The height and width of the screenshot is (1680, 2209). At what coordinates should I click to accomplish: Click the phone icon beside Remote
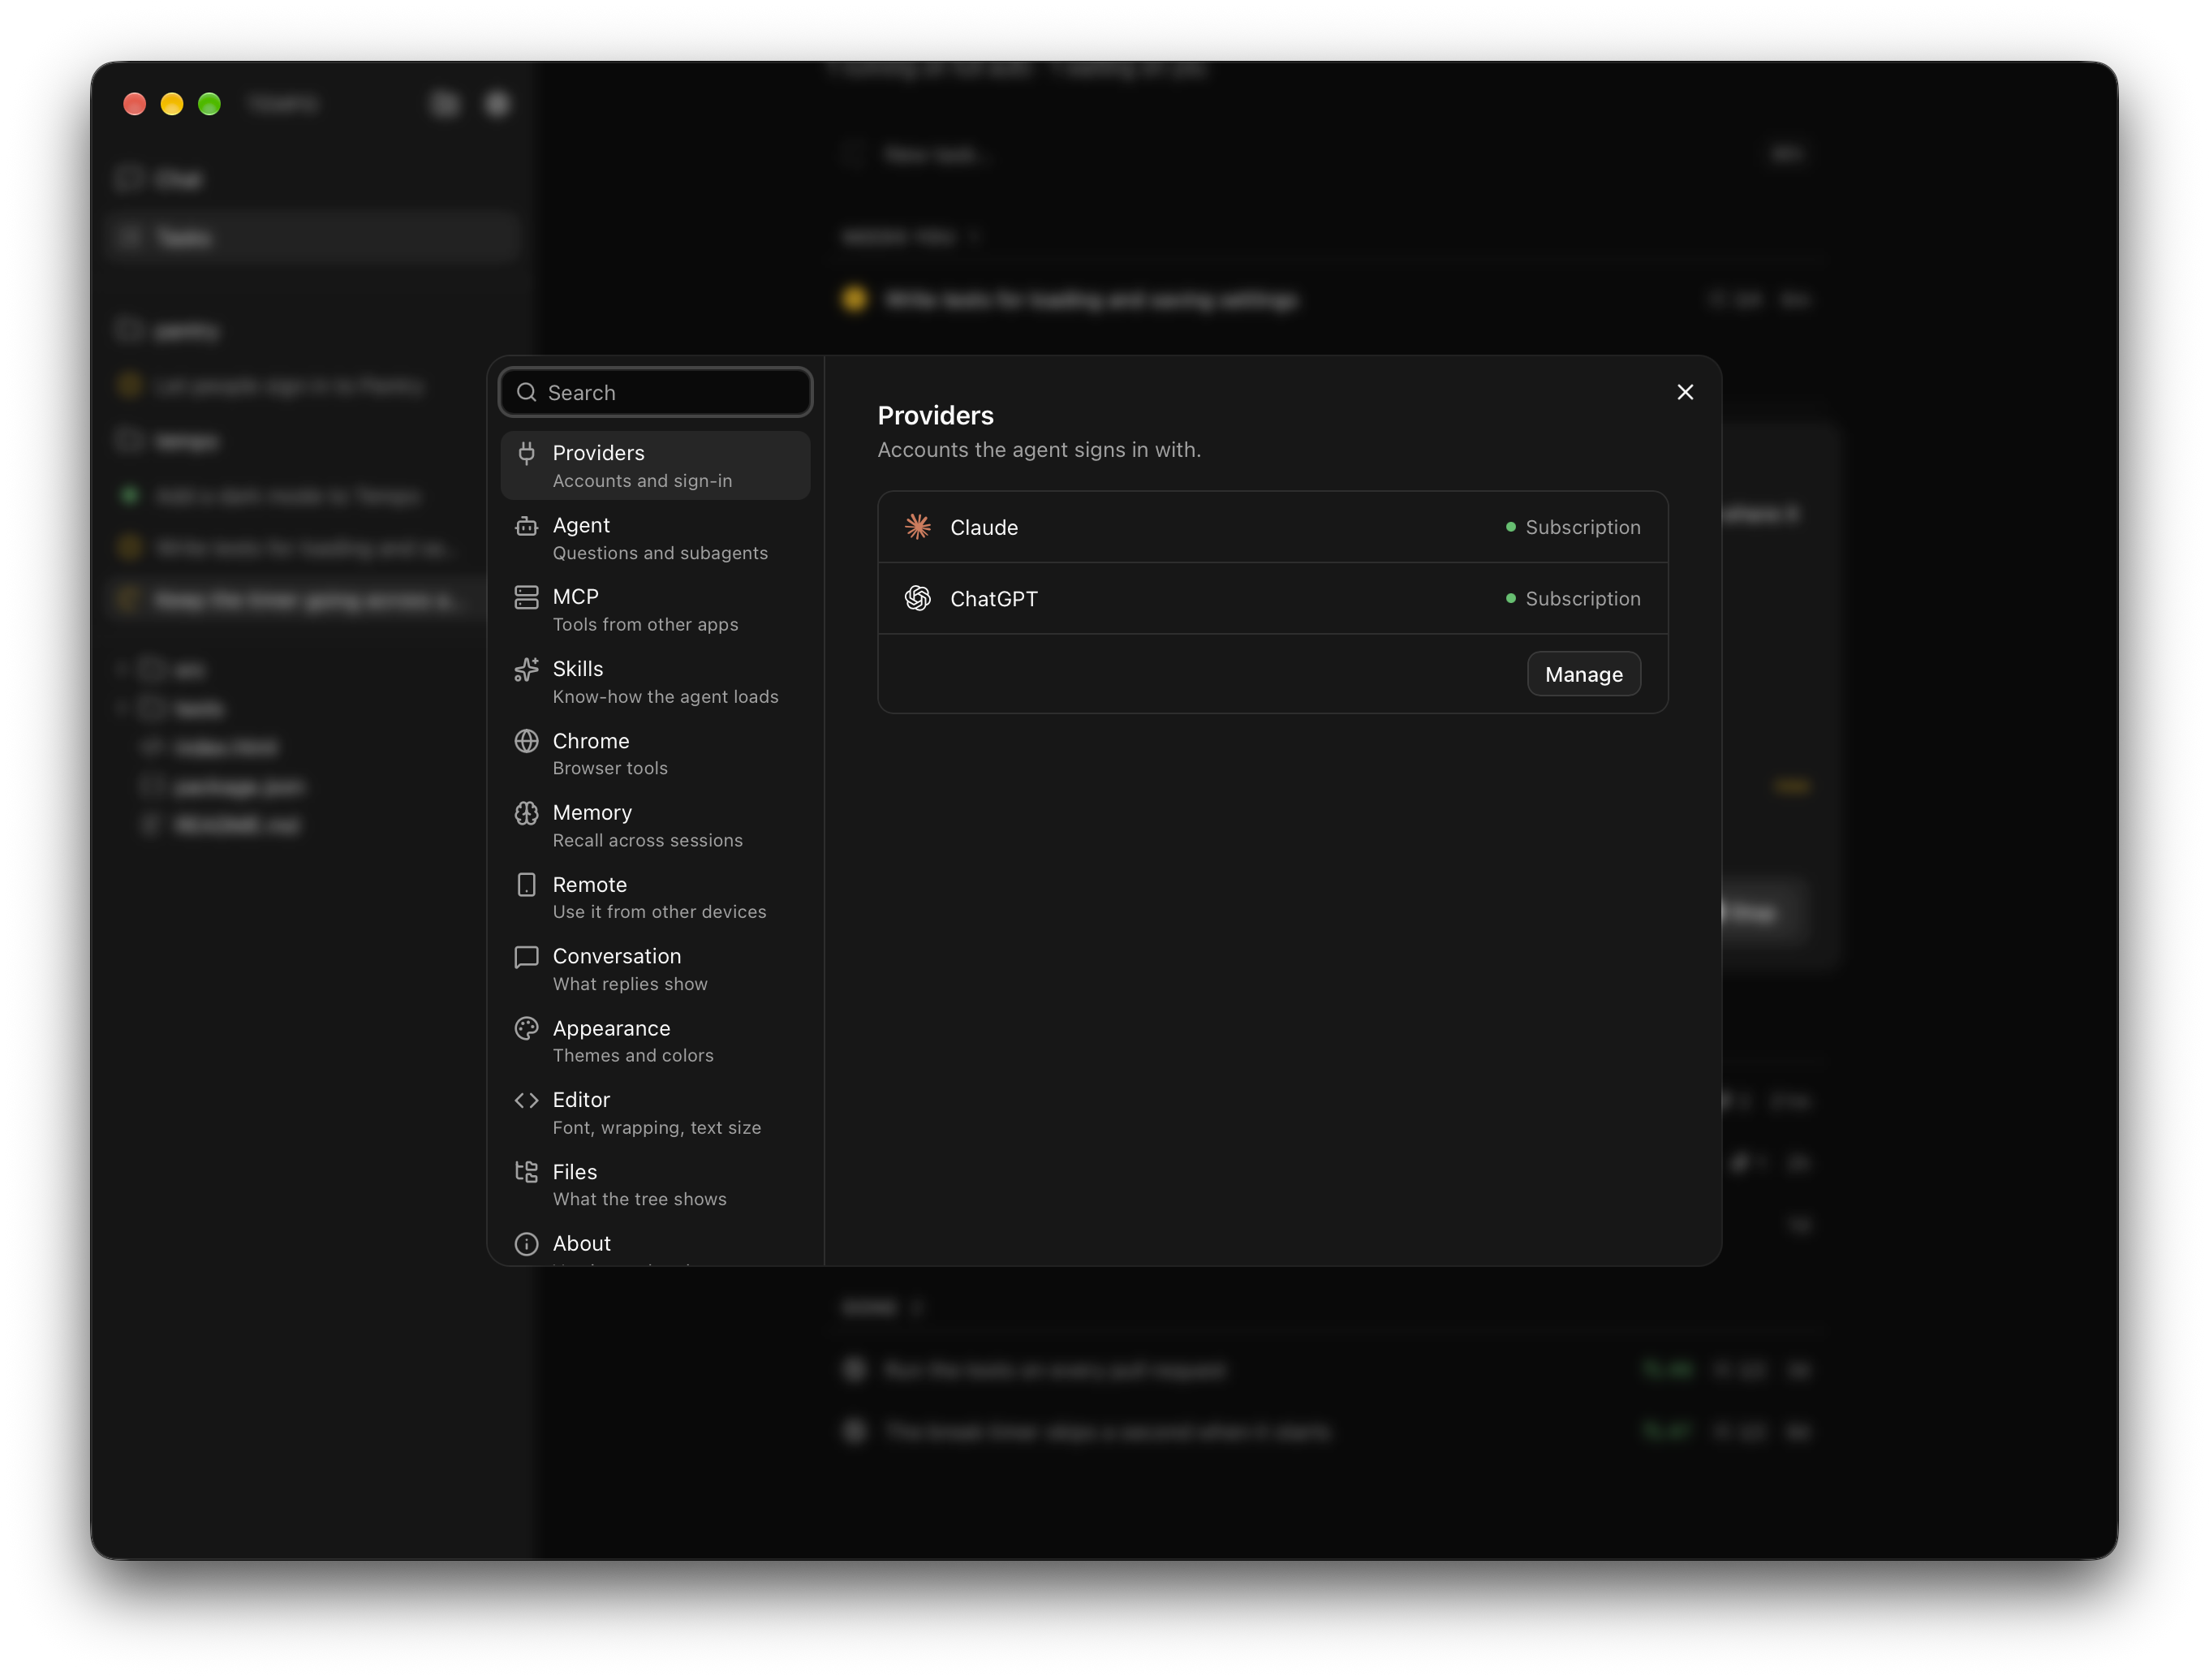click(x=526, y=885)
